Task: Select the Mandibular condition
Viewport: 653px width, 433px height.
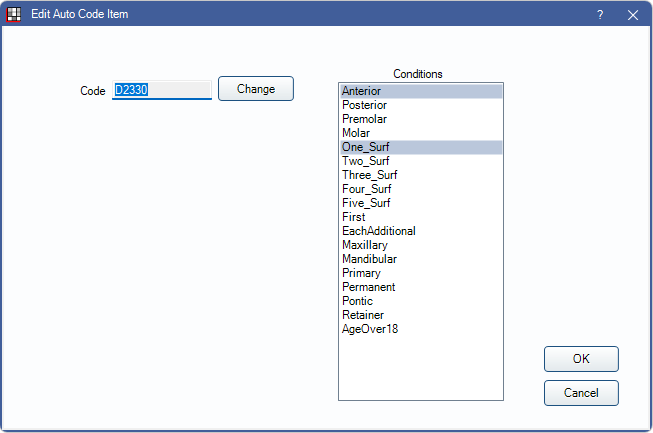Action: (369, 259)
